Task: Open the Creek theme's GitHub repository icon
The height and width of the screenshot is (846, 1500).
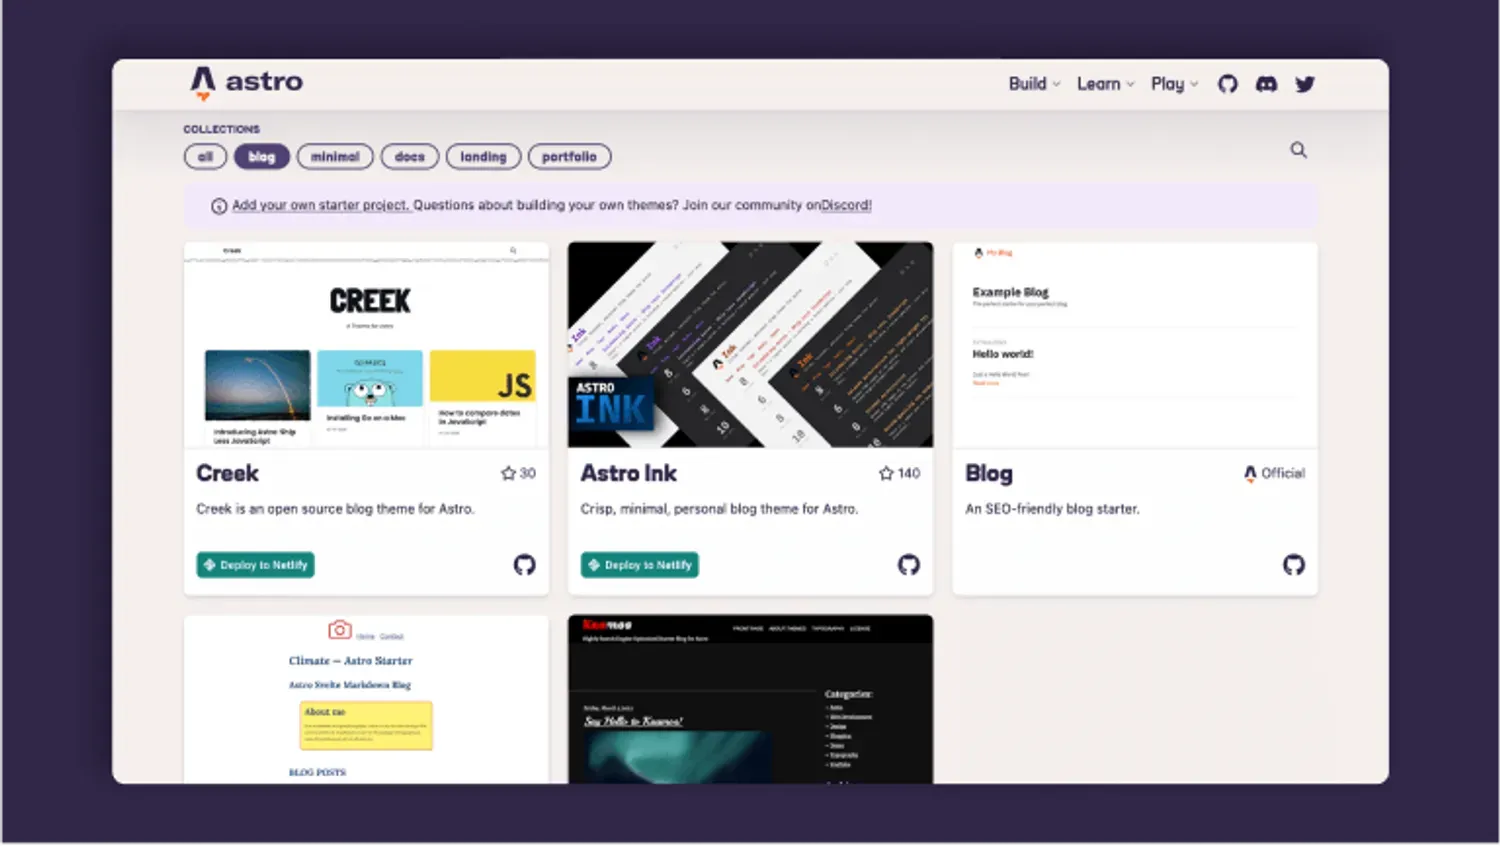Action: coord(525,565)
